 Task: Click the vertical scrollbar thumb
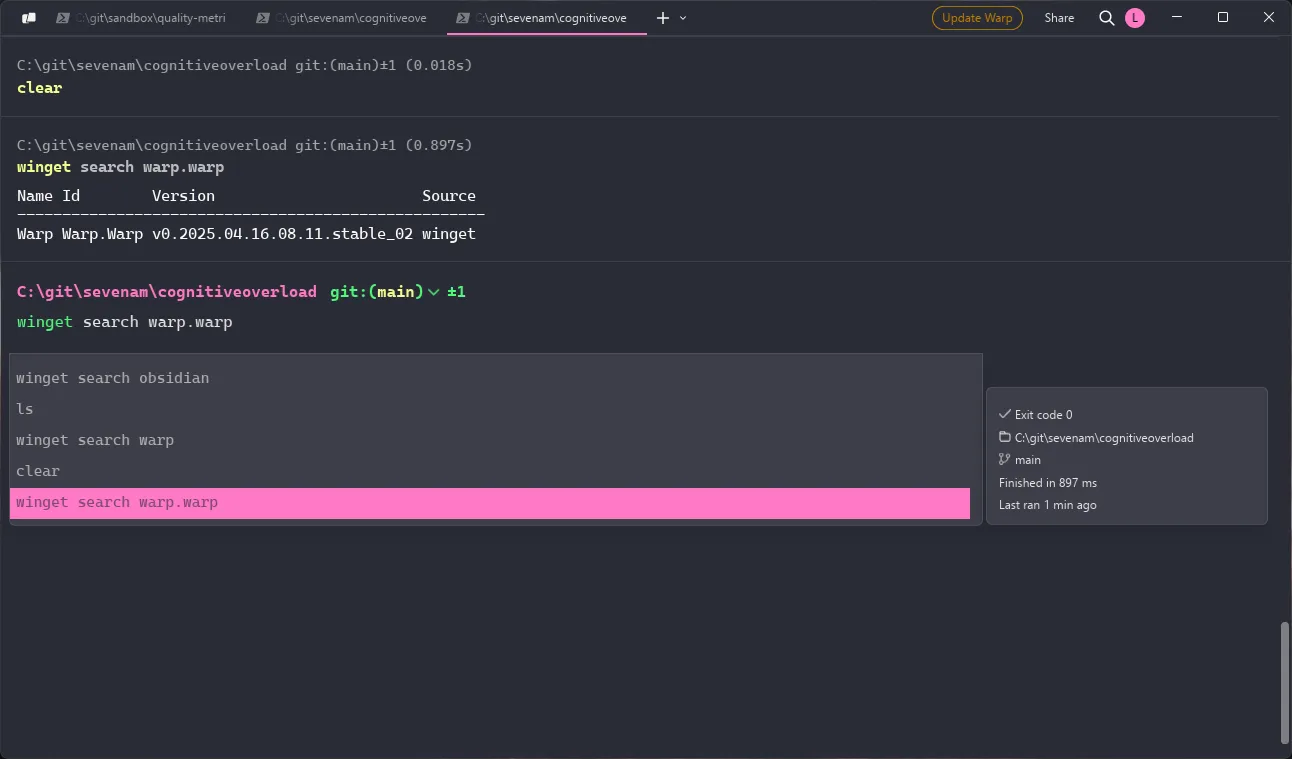[x=1284, y=682]
